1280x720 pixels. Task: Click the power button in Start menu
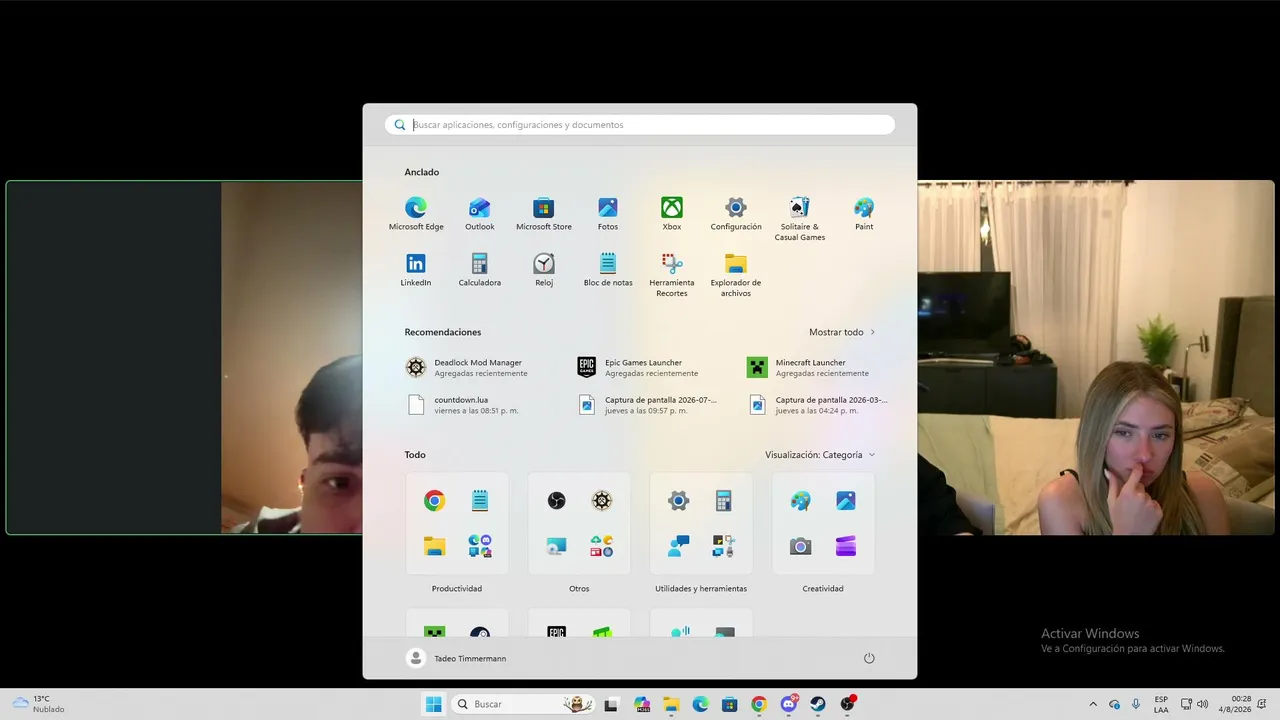click(869, 658)
